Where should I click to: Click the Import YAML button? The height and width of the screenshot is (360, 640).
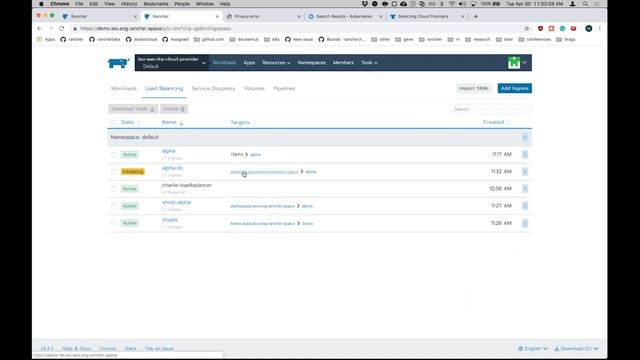[x=473, y=89]
